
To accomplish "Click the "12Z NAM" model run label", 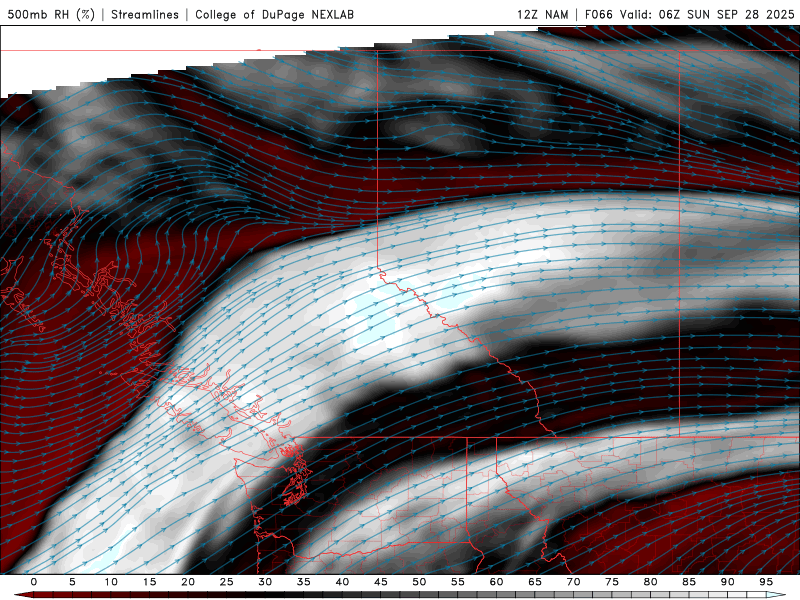I will tap(542, 14).
